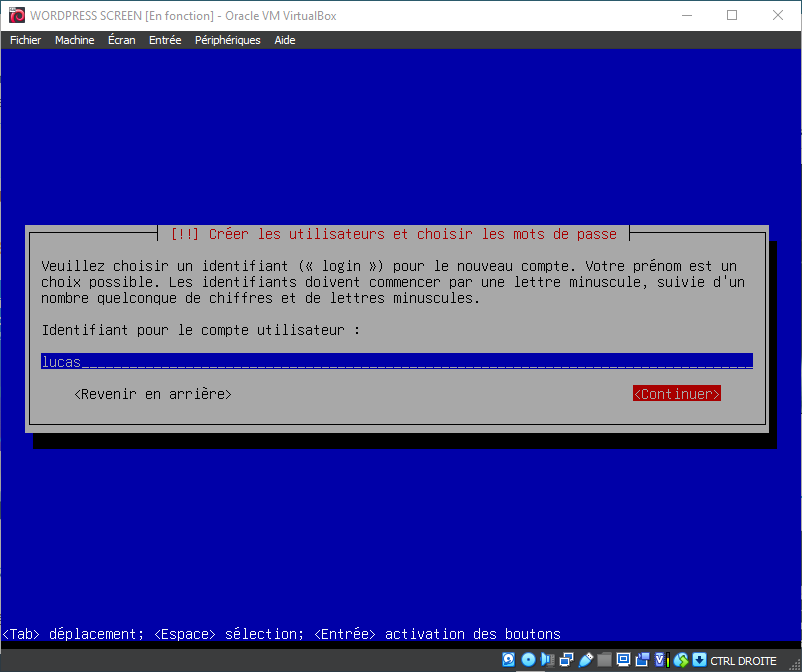Click the CTRL DROITE host key label
802x672 pixels.
(x=743, y=660)
